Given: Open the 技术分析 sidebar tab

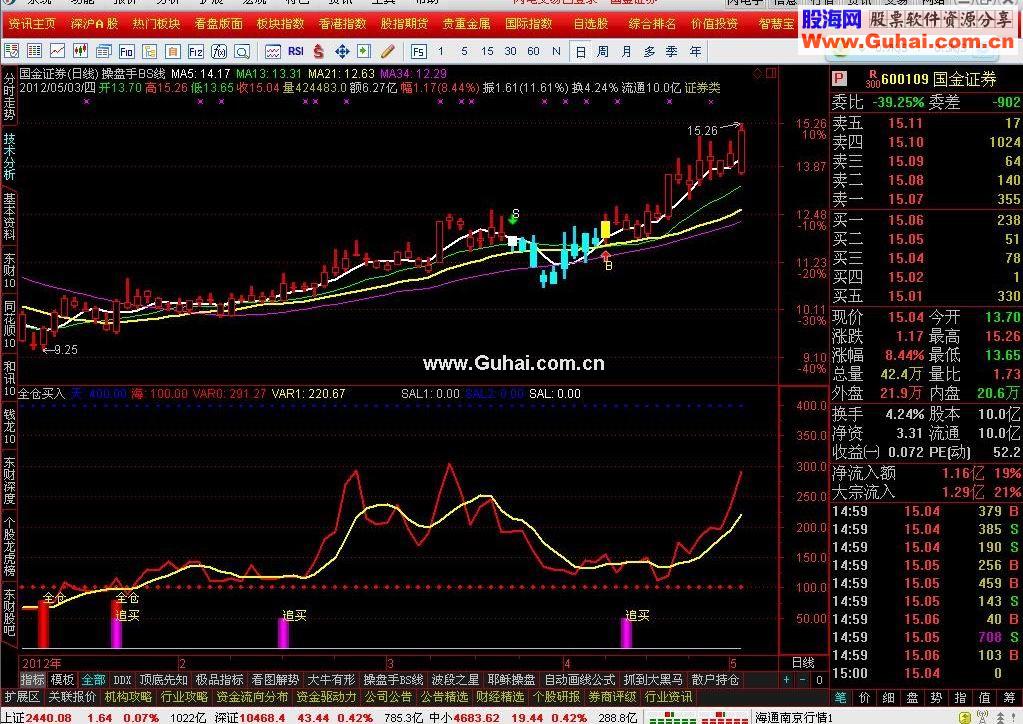Looking at the screenshot, I should click(9, 157).
